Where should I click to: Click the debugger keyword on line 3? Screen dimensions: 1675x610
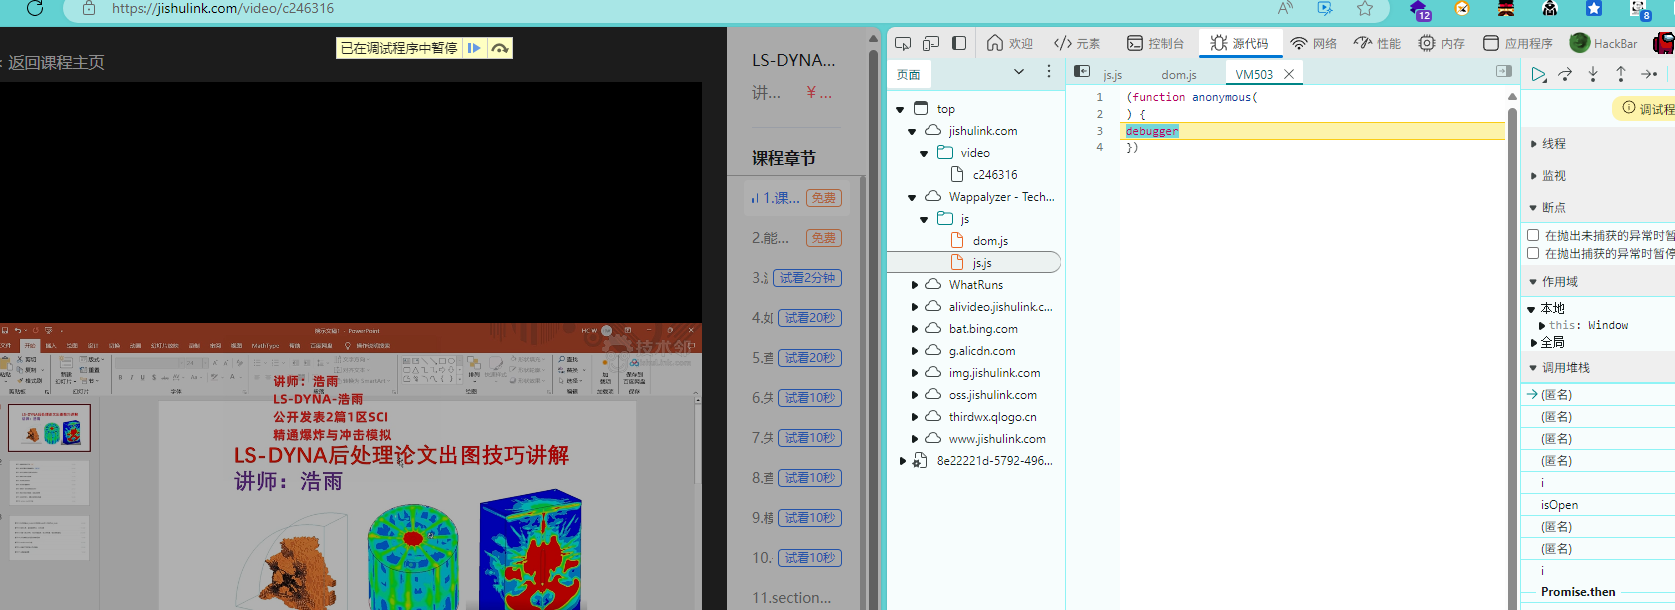[x=1152, y=131]
